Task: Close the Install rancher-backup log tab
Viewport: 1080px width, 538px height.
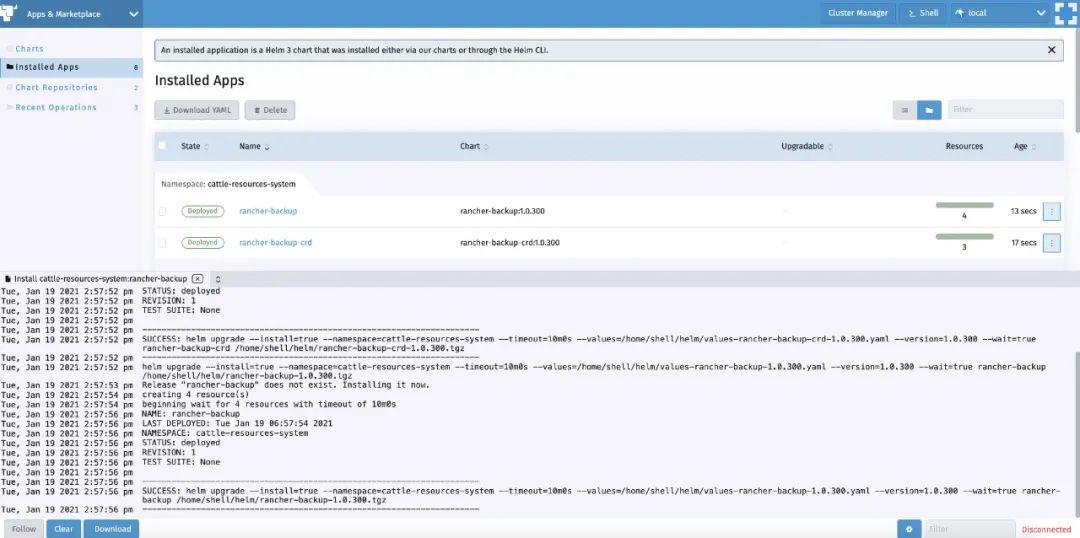Action: (198, 278)
